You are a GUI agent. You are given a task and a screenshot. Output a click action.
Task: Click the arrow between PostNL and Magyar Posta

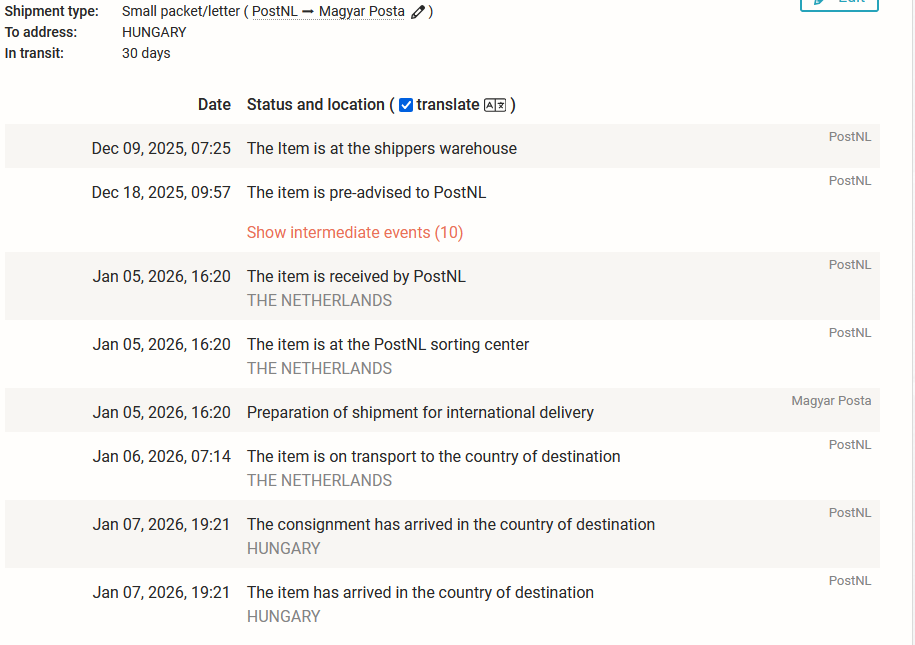[x=308, y=12]
